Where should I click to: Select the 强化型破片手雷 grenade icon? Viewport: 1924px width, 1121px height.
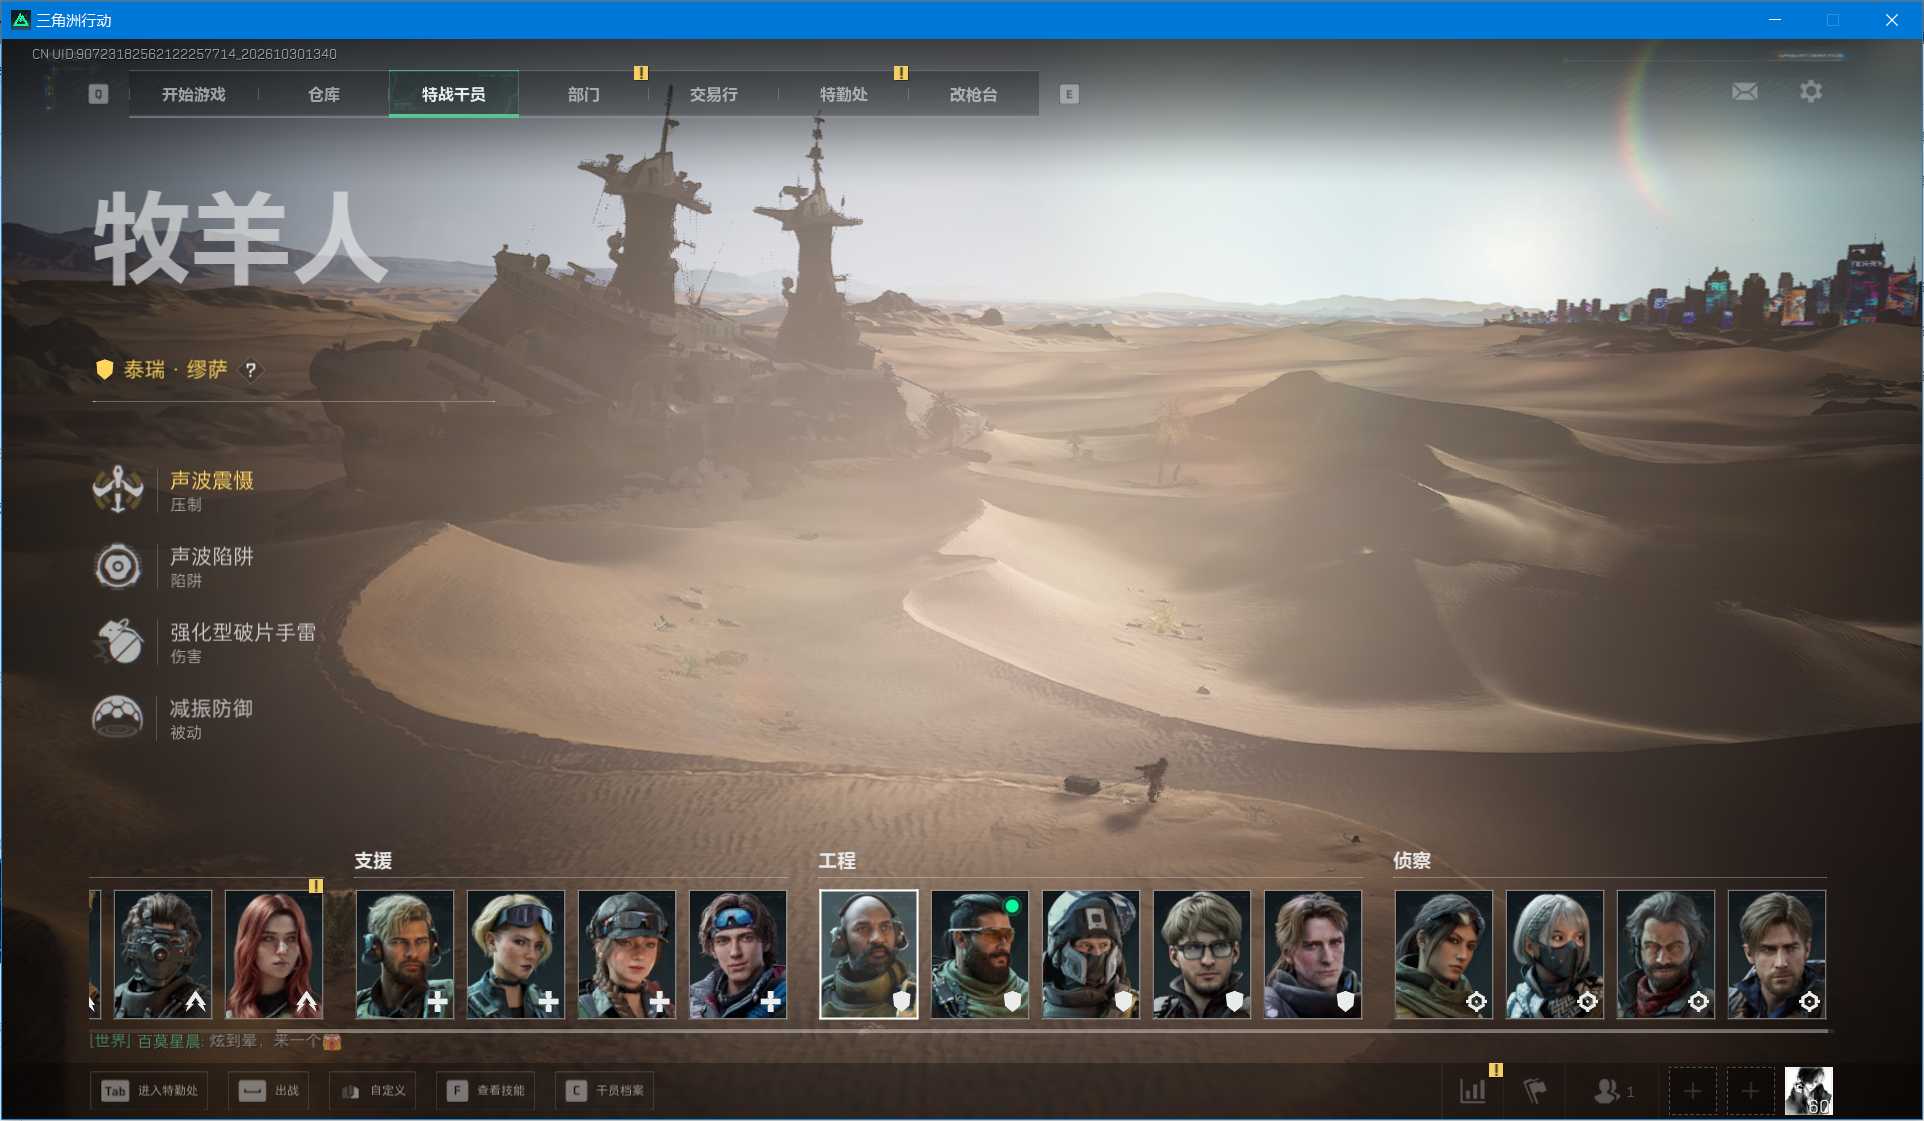118,642
